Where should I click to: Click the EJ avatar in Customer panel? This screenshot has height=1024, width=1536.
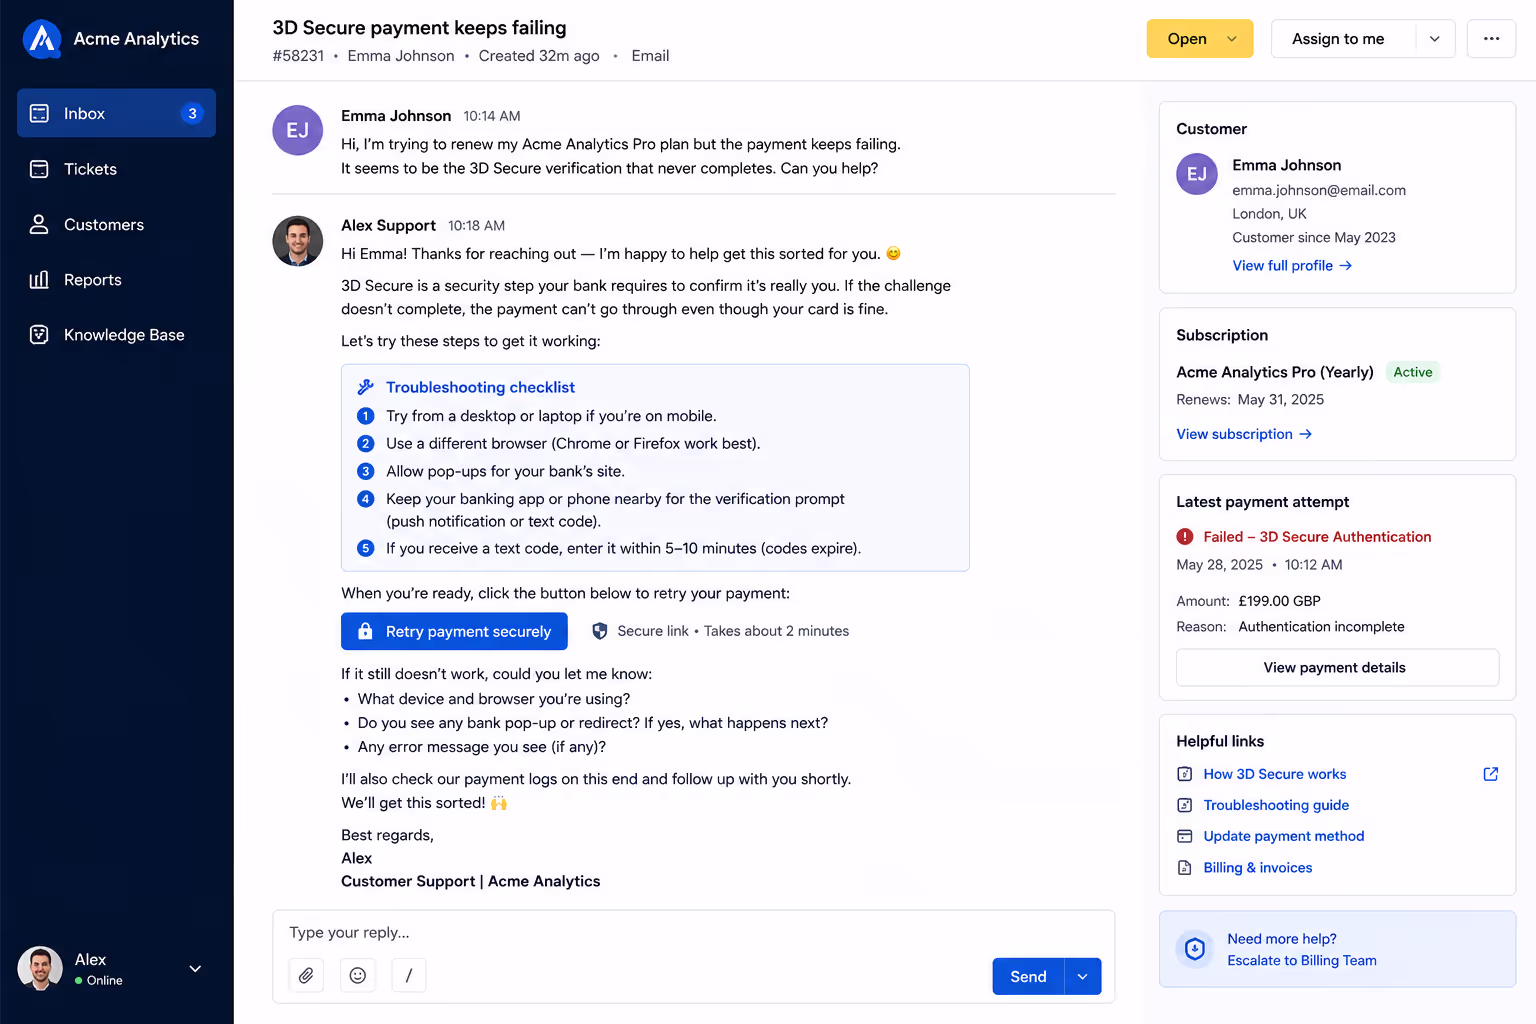point(1197,174)
